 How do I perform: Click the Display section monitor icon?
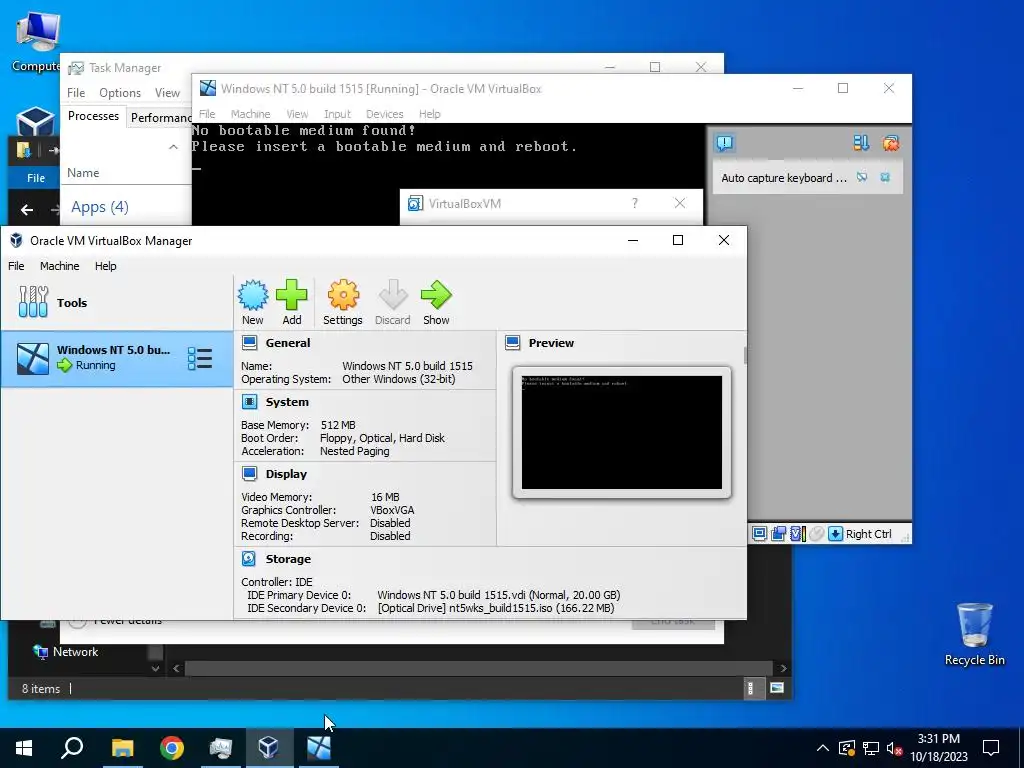(249, 473)
